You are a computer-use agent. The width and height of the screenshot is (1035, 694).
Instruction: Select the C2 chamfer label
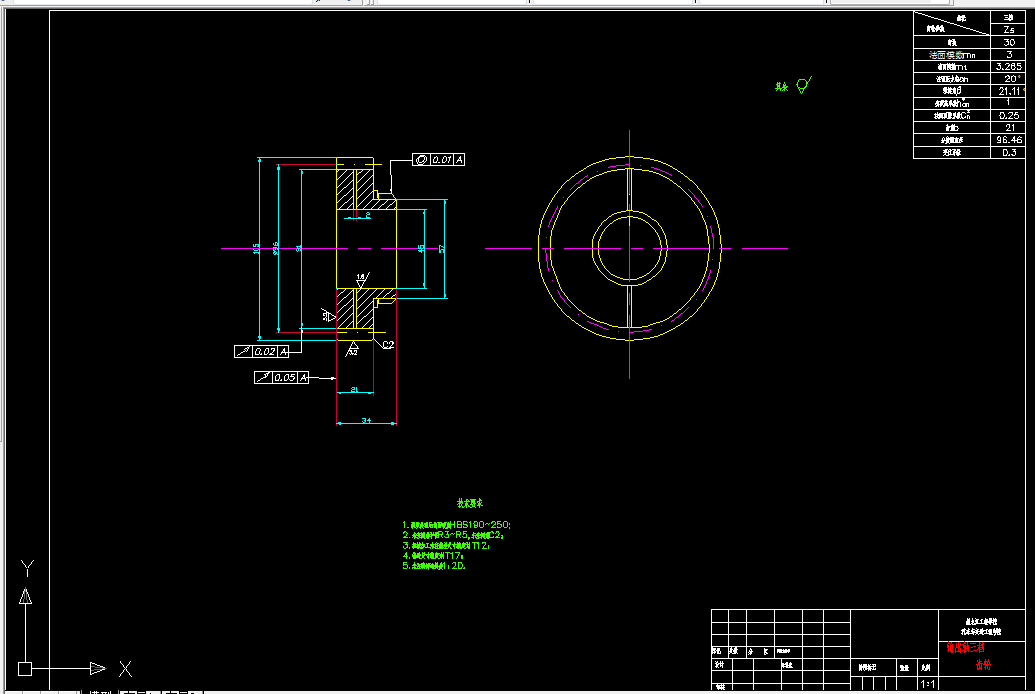(x=388, y=345)
